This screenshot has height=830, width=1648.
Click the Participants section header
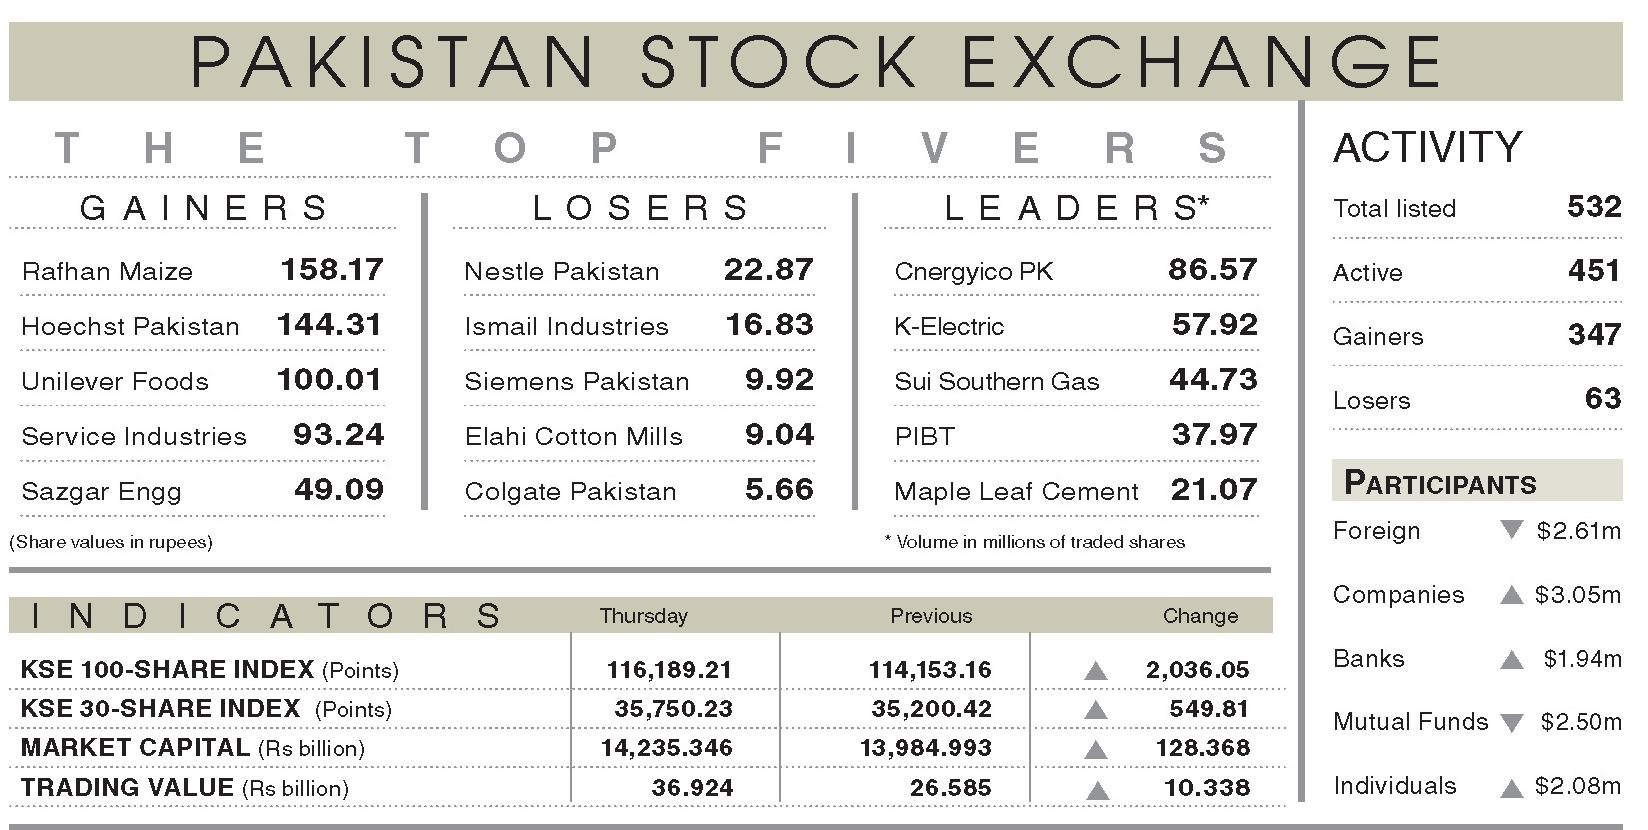[1440, 483]
